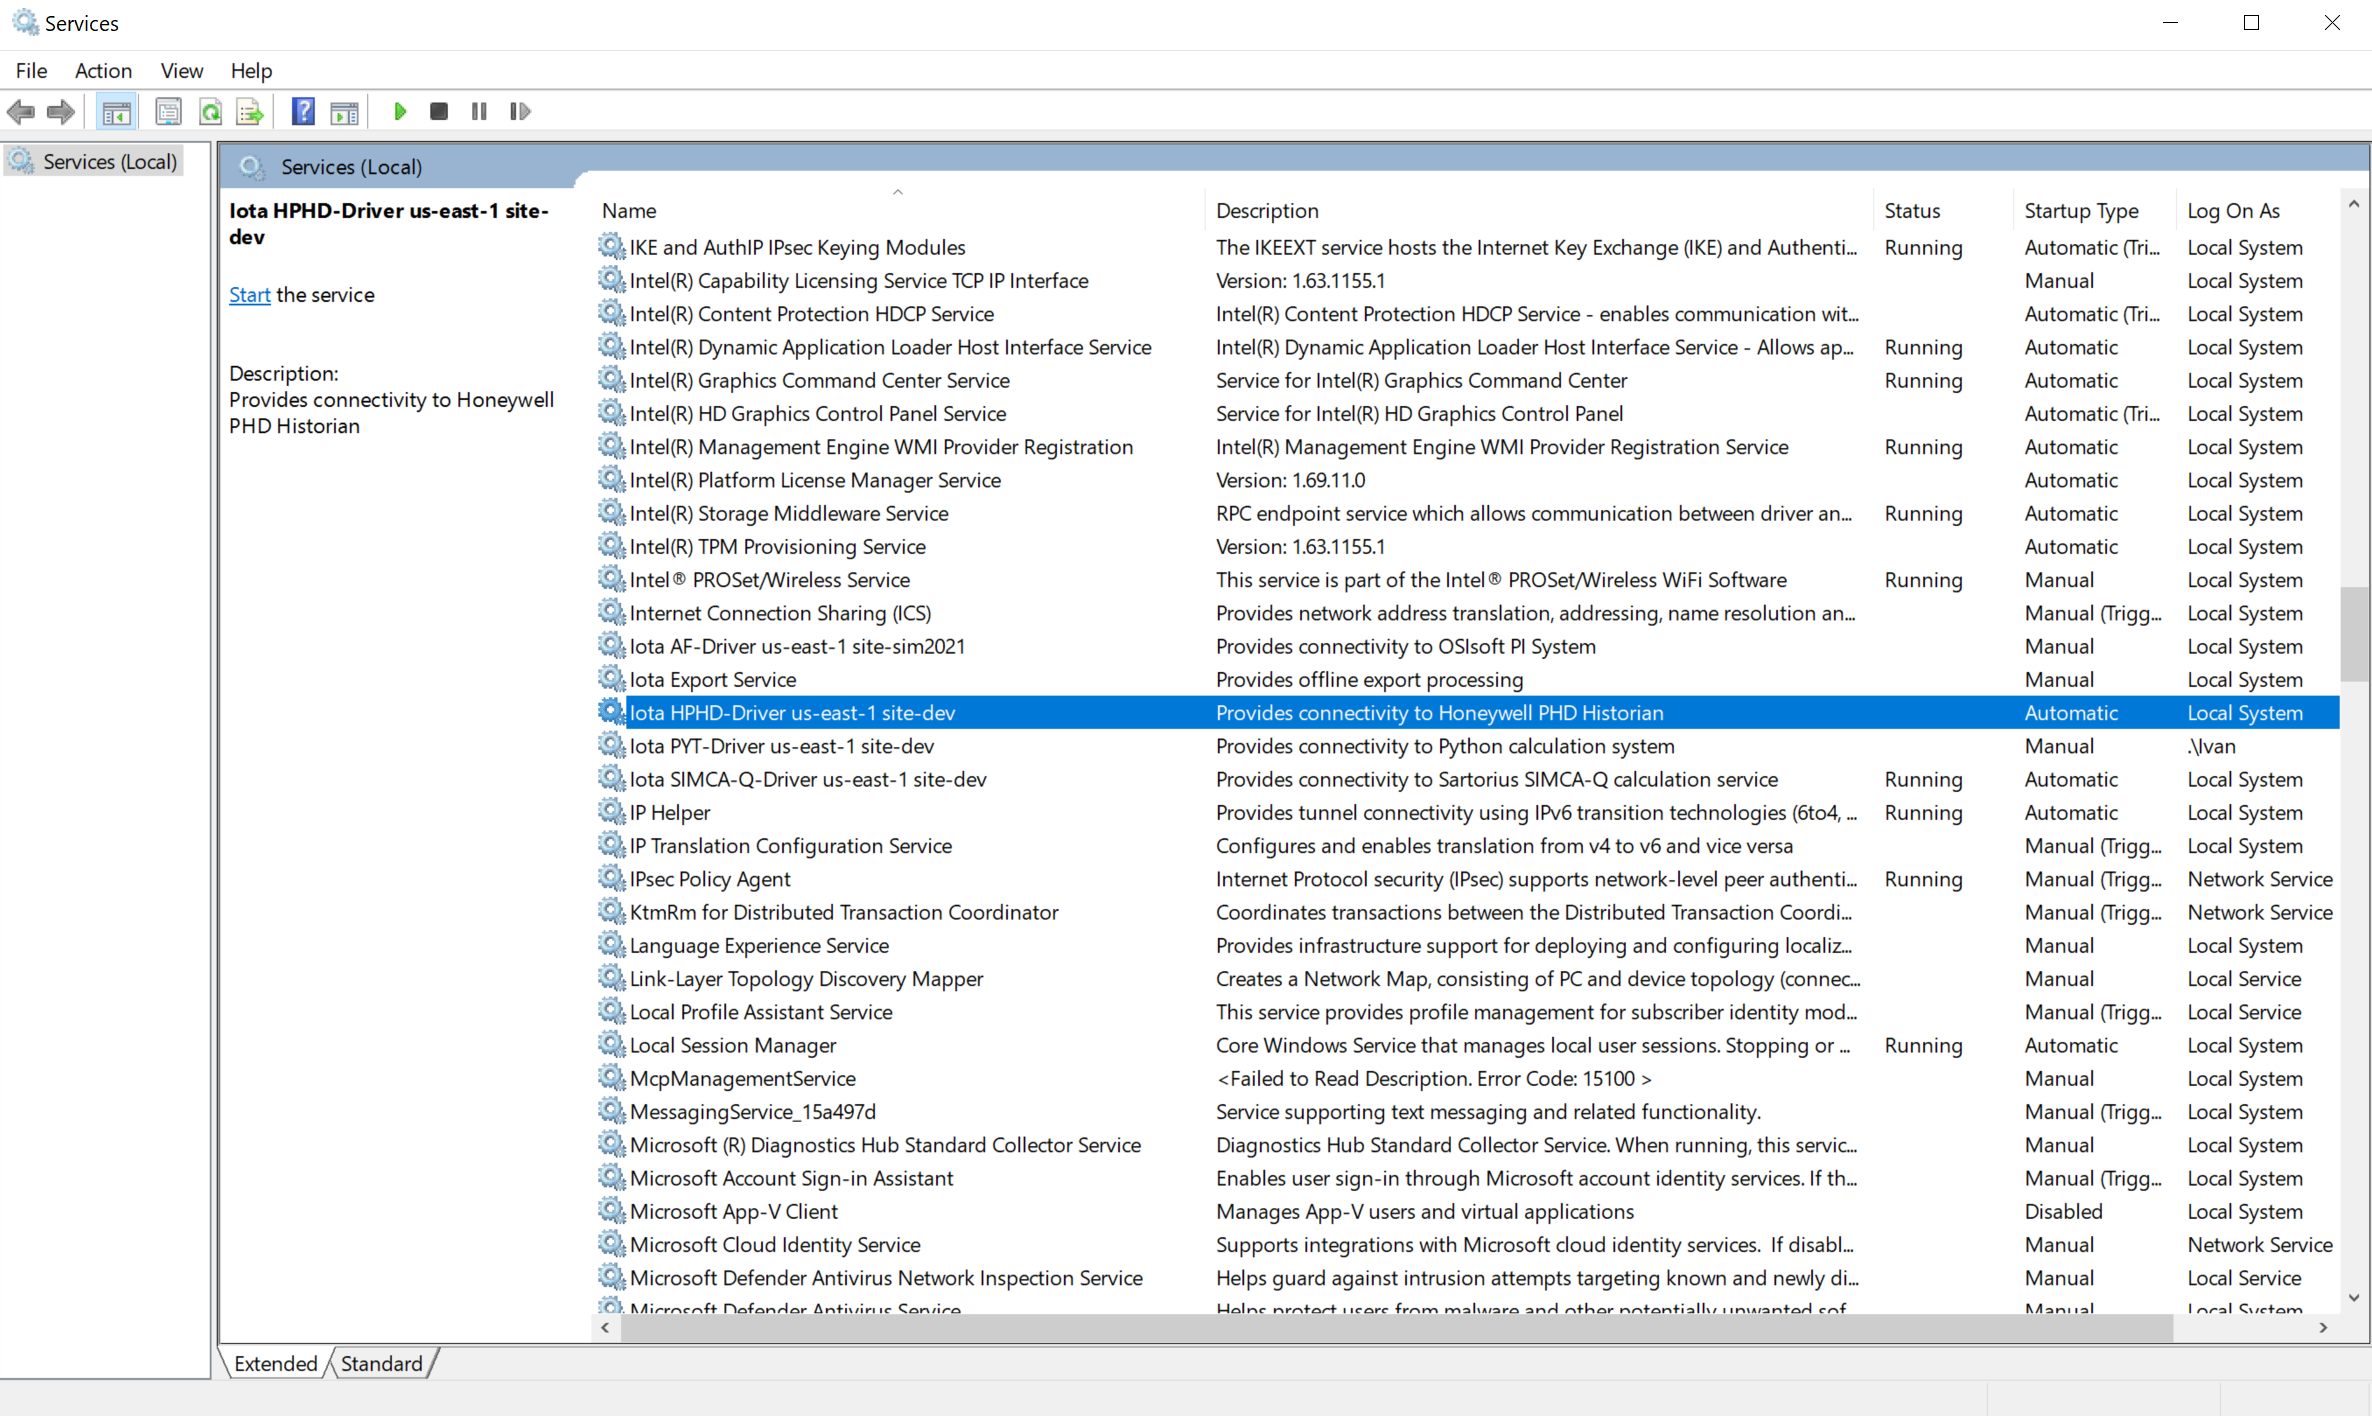
Task: Click vertical scrollbar down arrow
Action: tap(2354, 1297)
